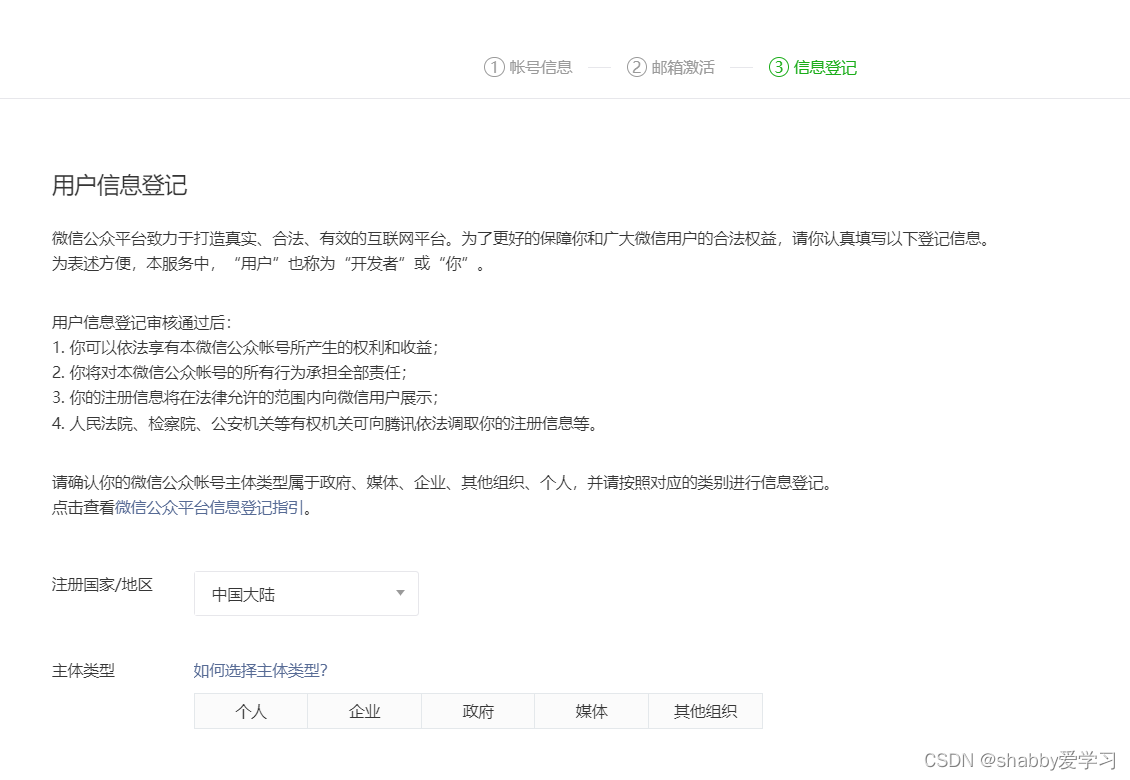Click step 2 邮箱激活 in progress bar
1130x780 pixels.
tap(671, 68)
